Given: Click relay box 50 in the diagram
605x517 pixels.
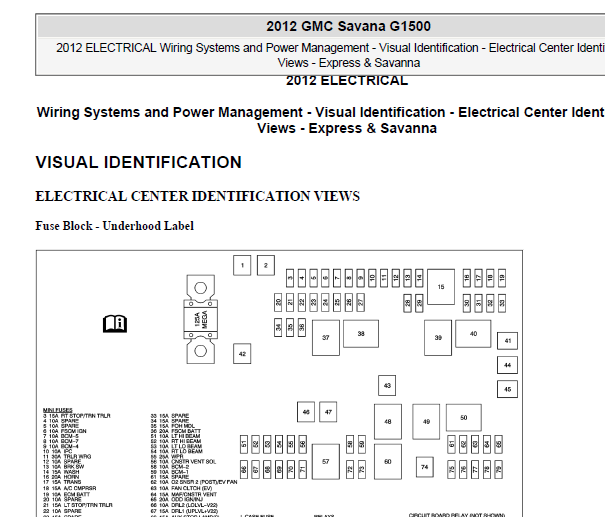Looking at the screenshot, I should (464, 417).
